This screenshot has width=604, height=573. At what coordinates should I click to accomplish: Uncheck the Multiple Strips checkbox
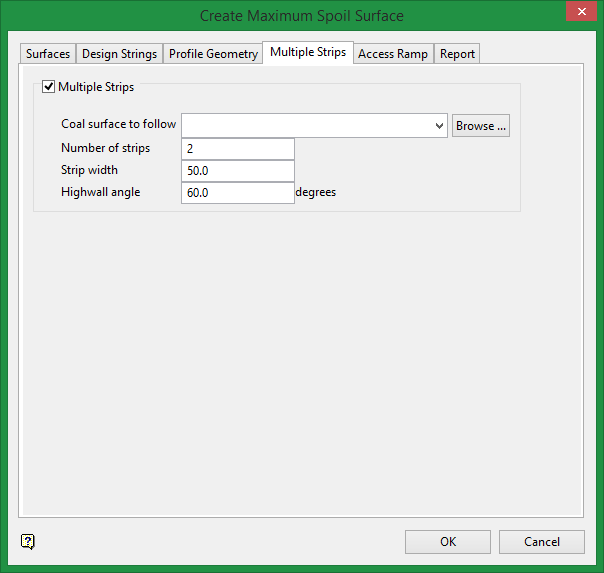[x=48, y=86]
